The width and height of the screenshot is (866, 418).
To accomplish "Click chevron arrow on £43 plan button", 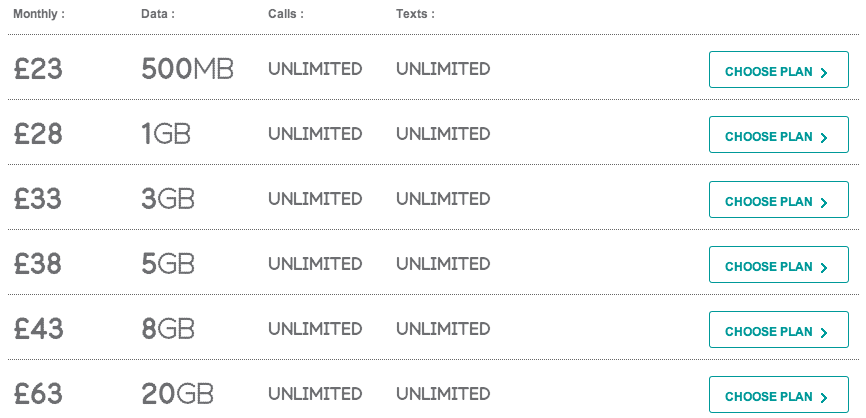I will point(824,332).
